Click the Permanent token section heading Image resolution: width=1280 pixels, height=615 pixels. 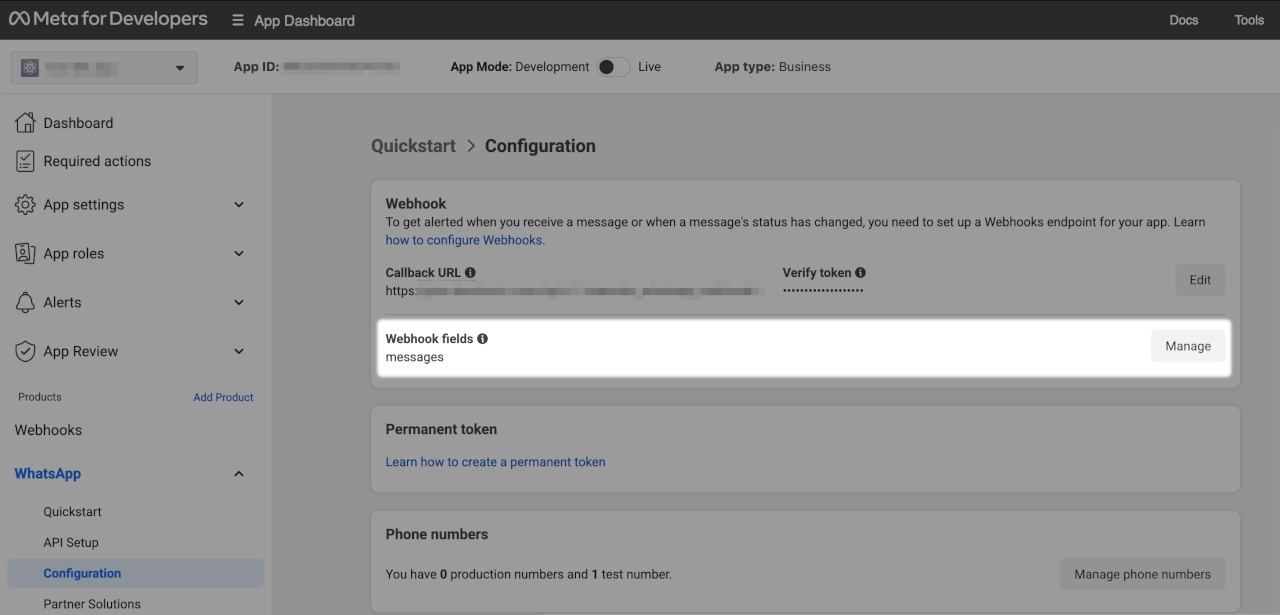coord(441,429)
